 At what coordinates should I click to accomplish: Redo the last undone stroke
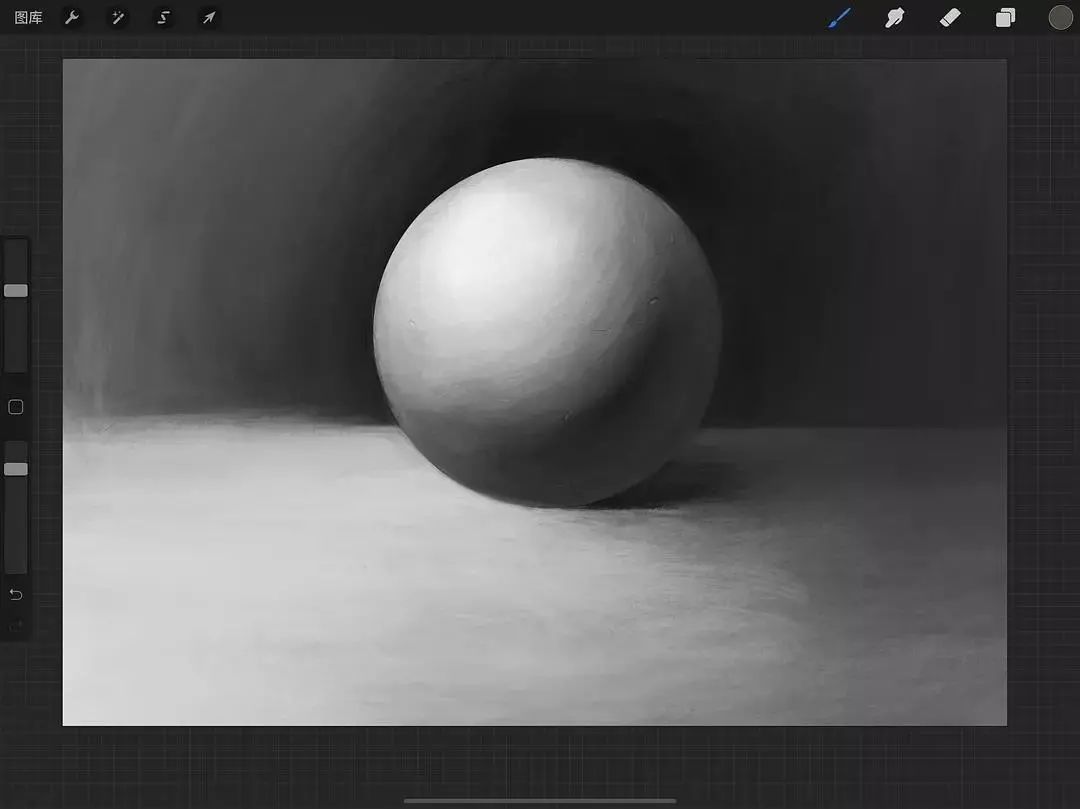[16, 627]
